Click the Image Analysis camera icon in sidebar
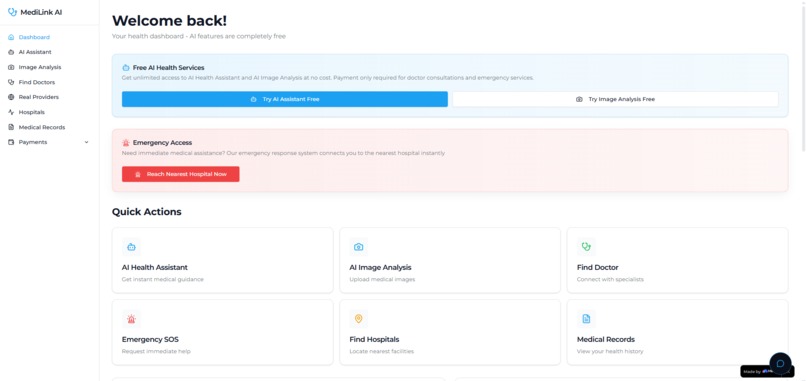This screenshot has width=806, height=381. pyautogui.click(x=11, y=67)
